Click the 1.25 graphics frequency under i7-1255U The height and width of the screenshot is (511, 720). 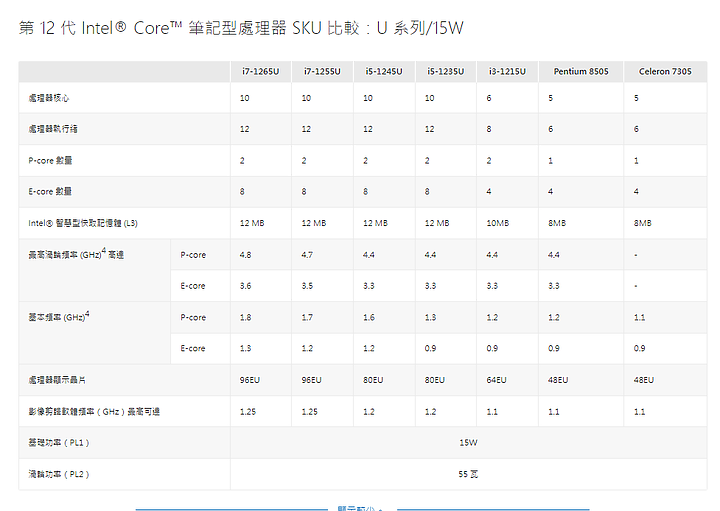point(309,412)
